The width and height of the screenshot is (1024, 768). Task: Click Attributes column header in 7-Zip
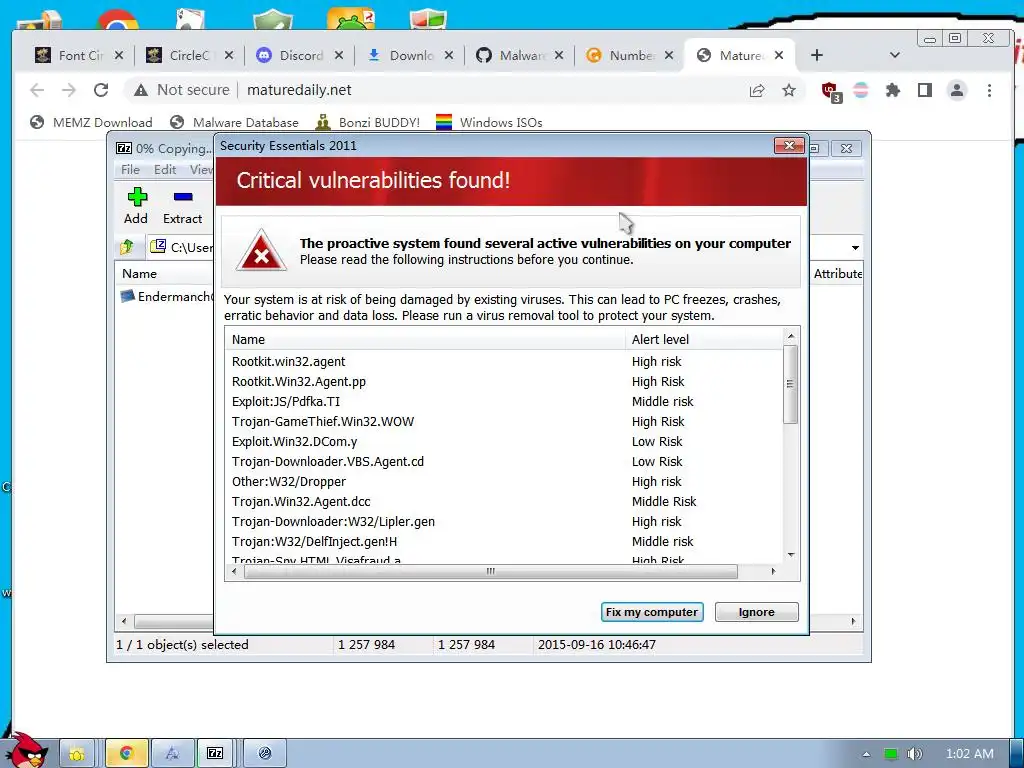click(837, 274)
